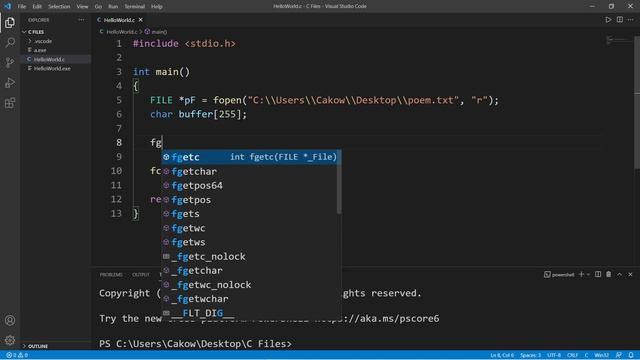The height and width of the screenshot is (360, 640).
Task: Switch to the OUTPUT panel tab
Action: point(141,275)
